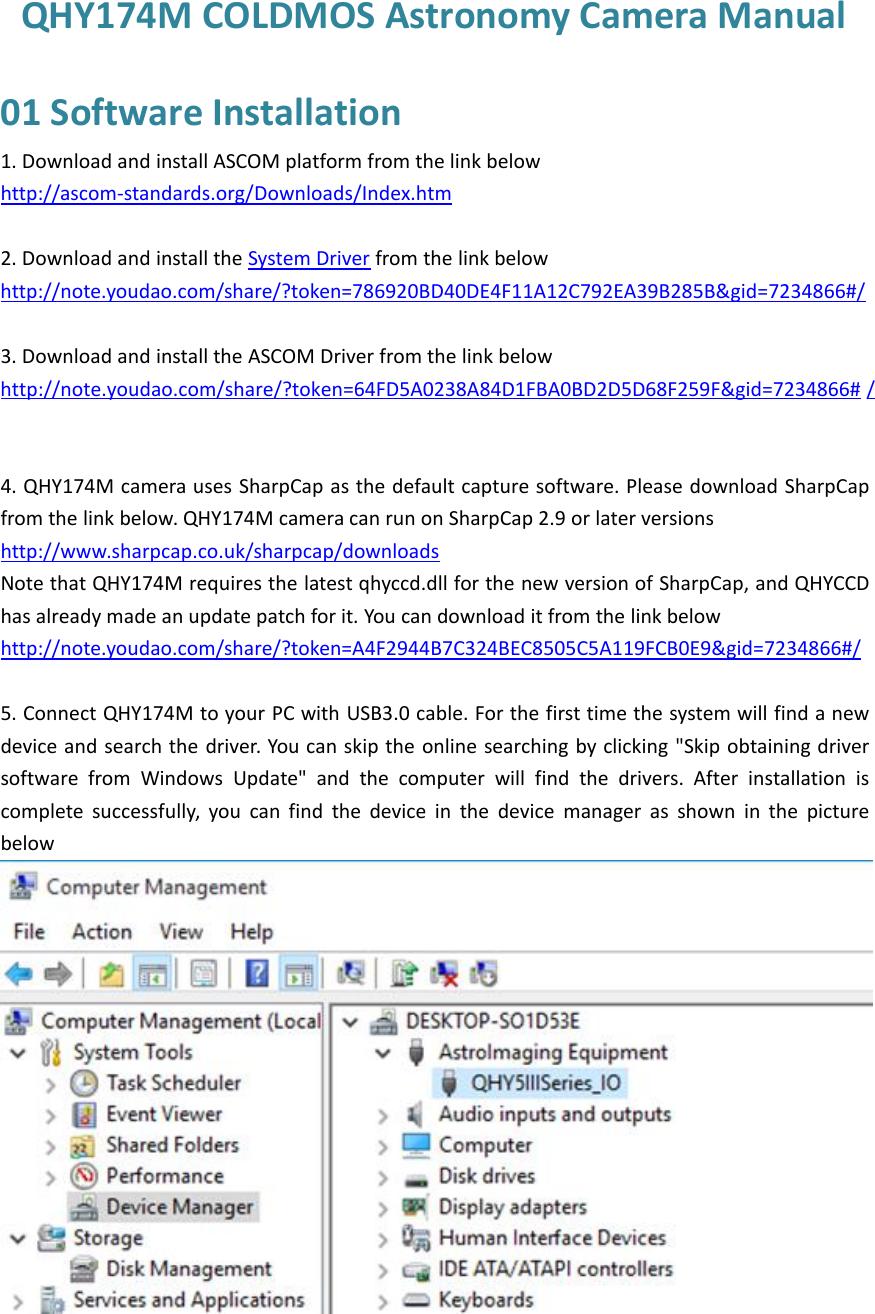The height and width of the screenshot is (1314, 875).
Task: Click the gray forward navigation arrow
Action: click(x=57, y=972)
